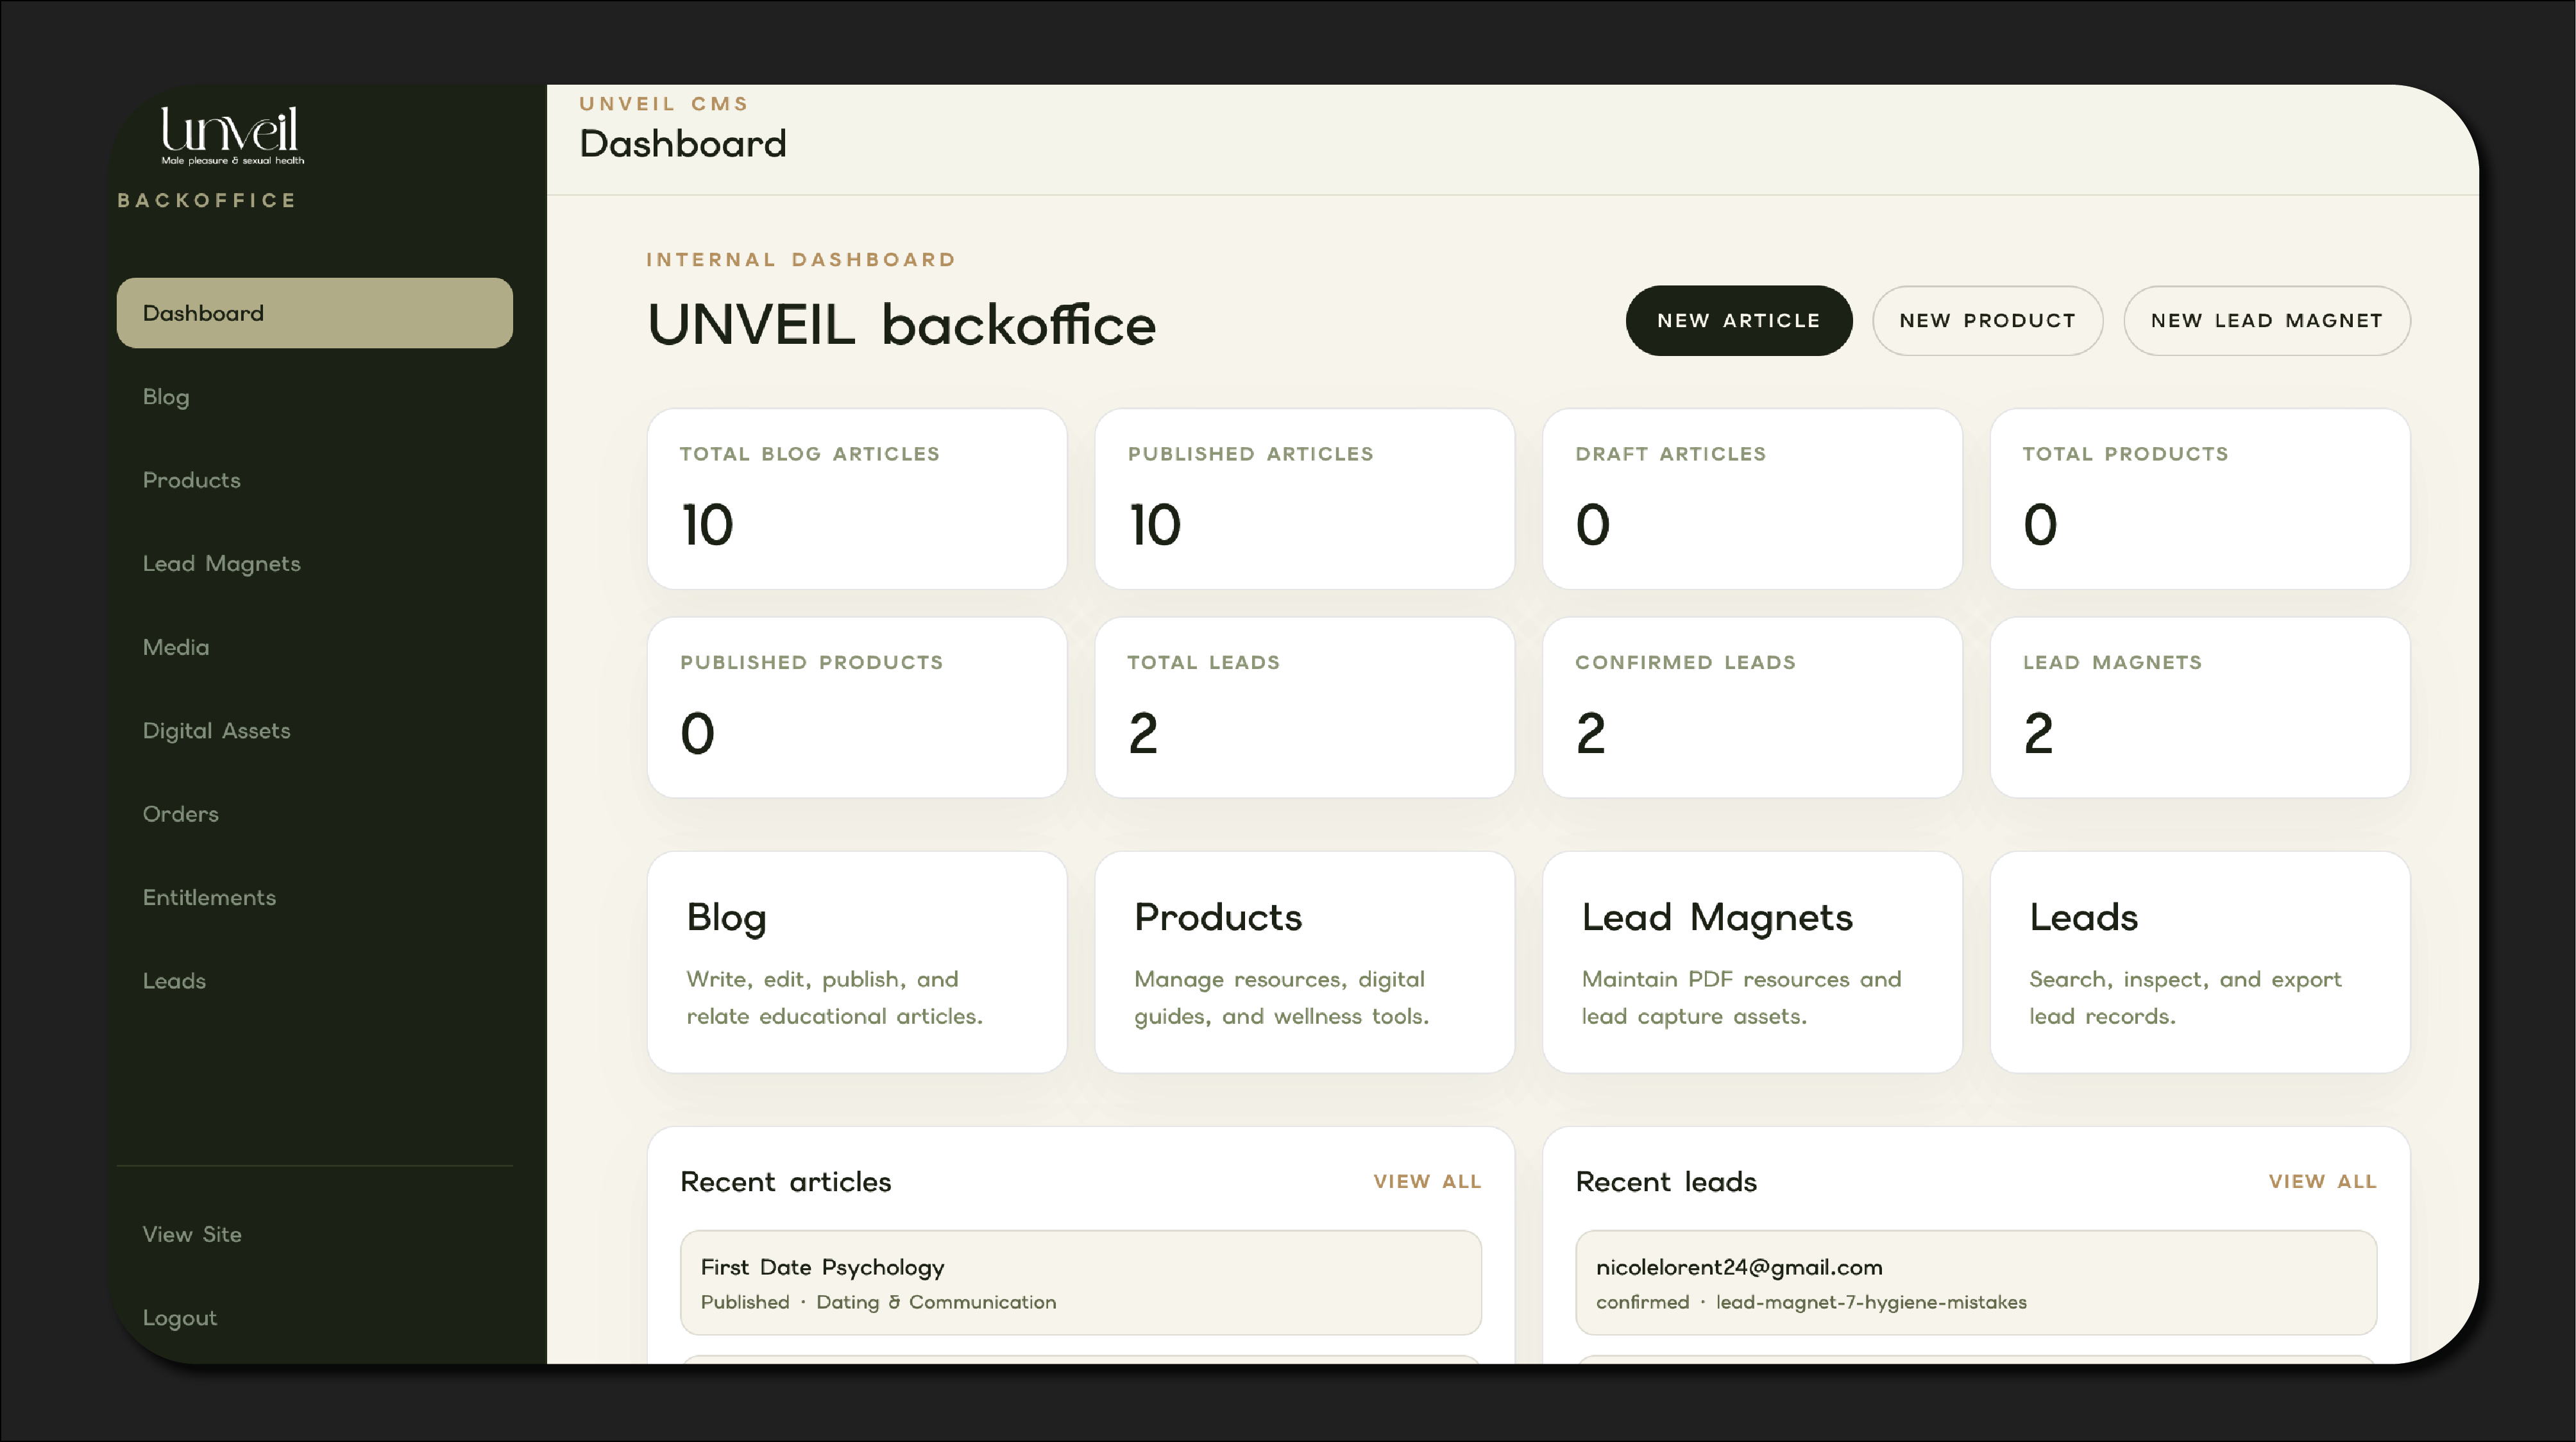Open the Dashboard sidebar item
2576x1442 pixels.
pyautogui.click(x=314, y=313)
